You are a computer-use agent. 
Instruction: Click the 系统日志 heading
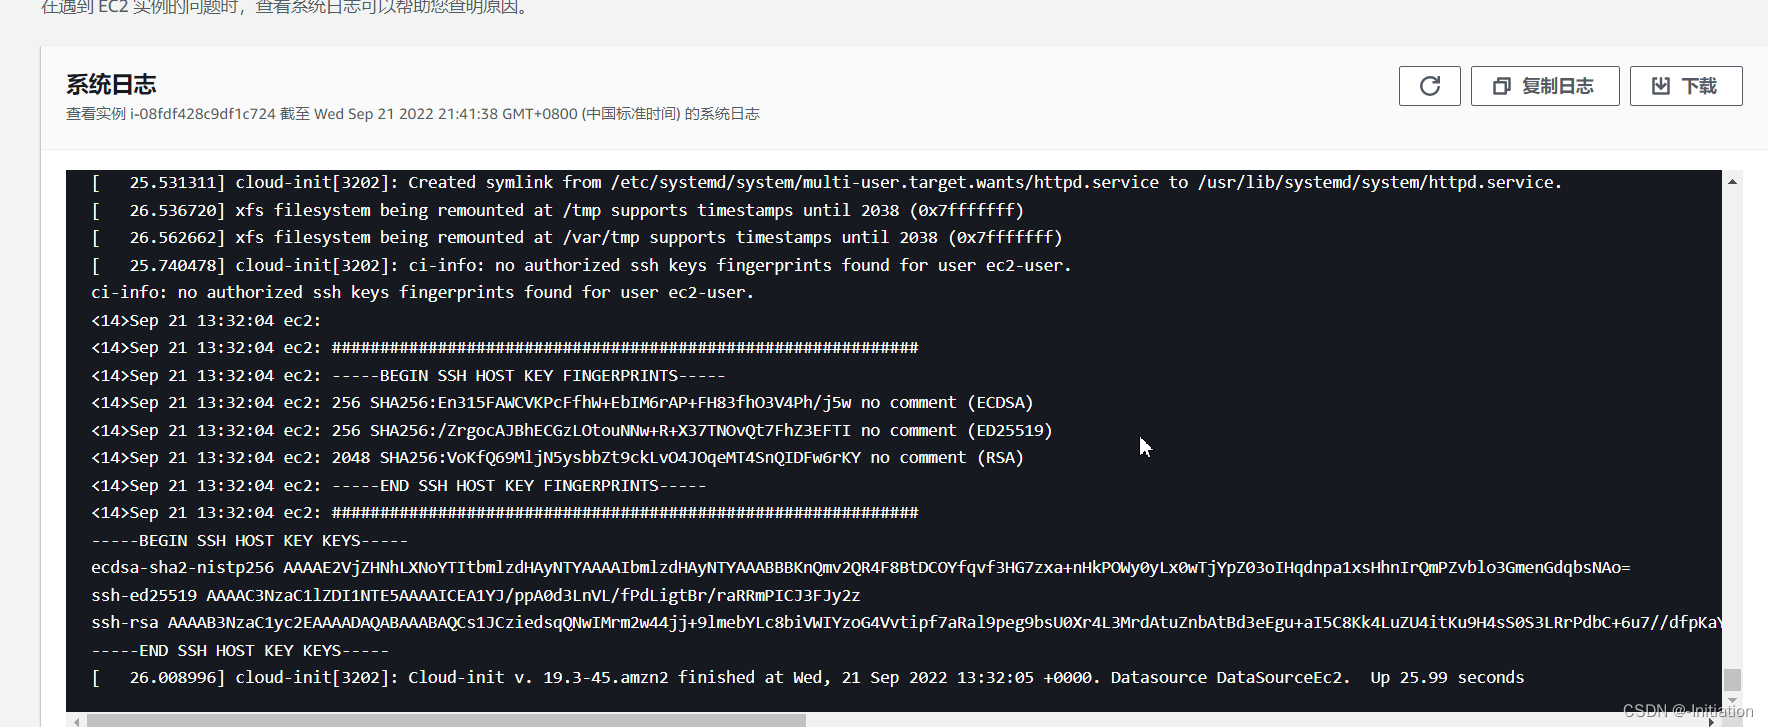(111, 84)
